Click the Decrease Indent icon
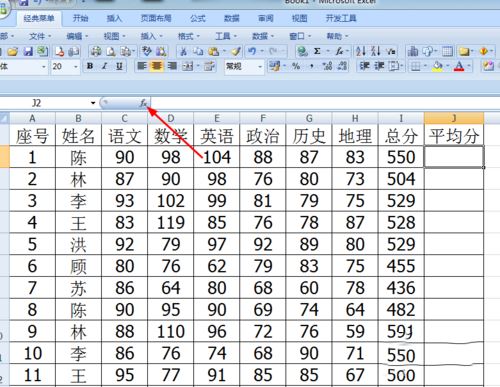 [364, 66]
